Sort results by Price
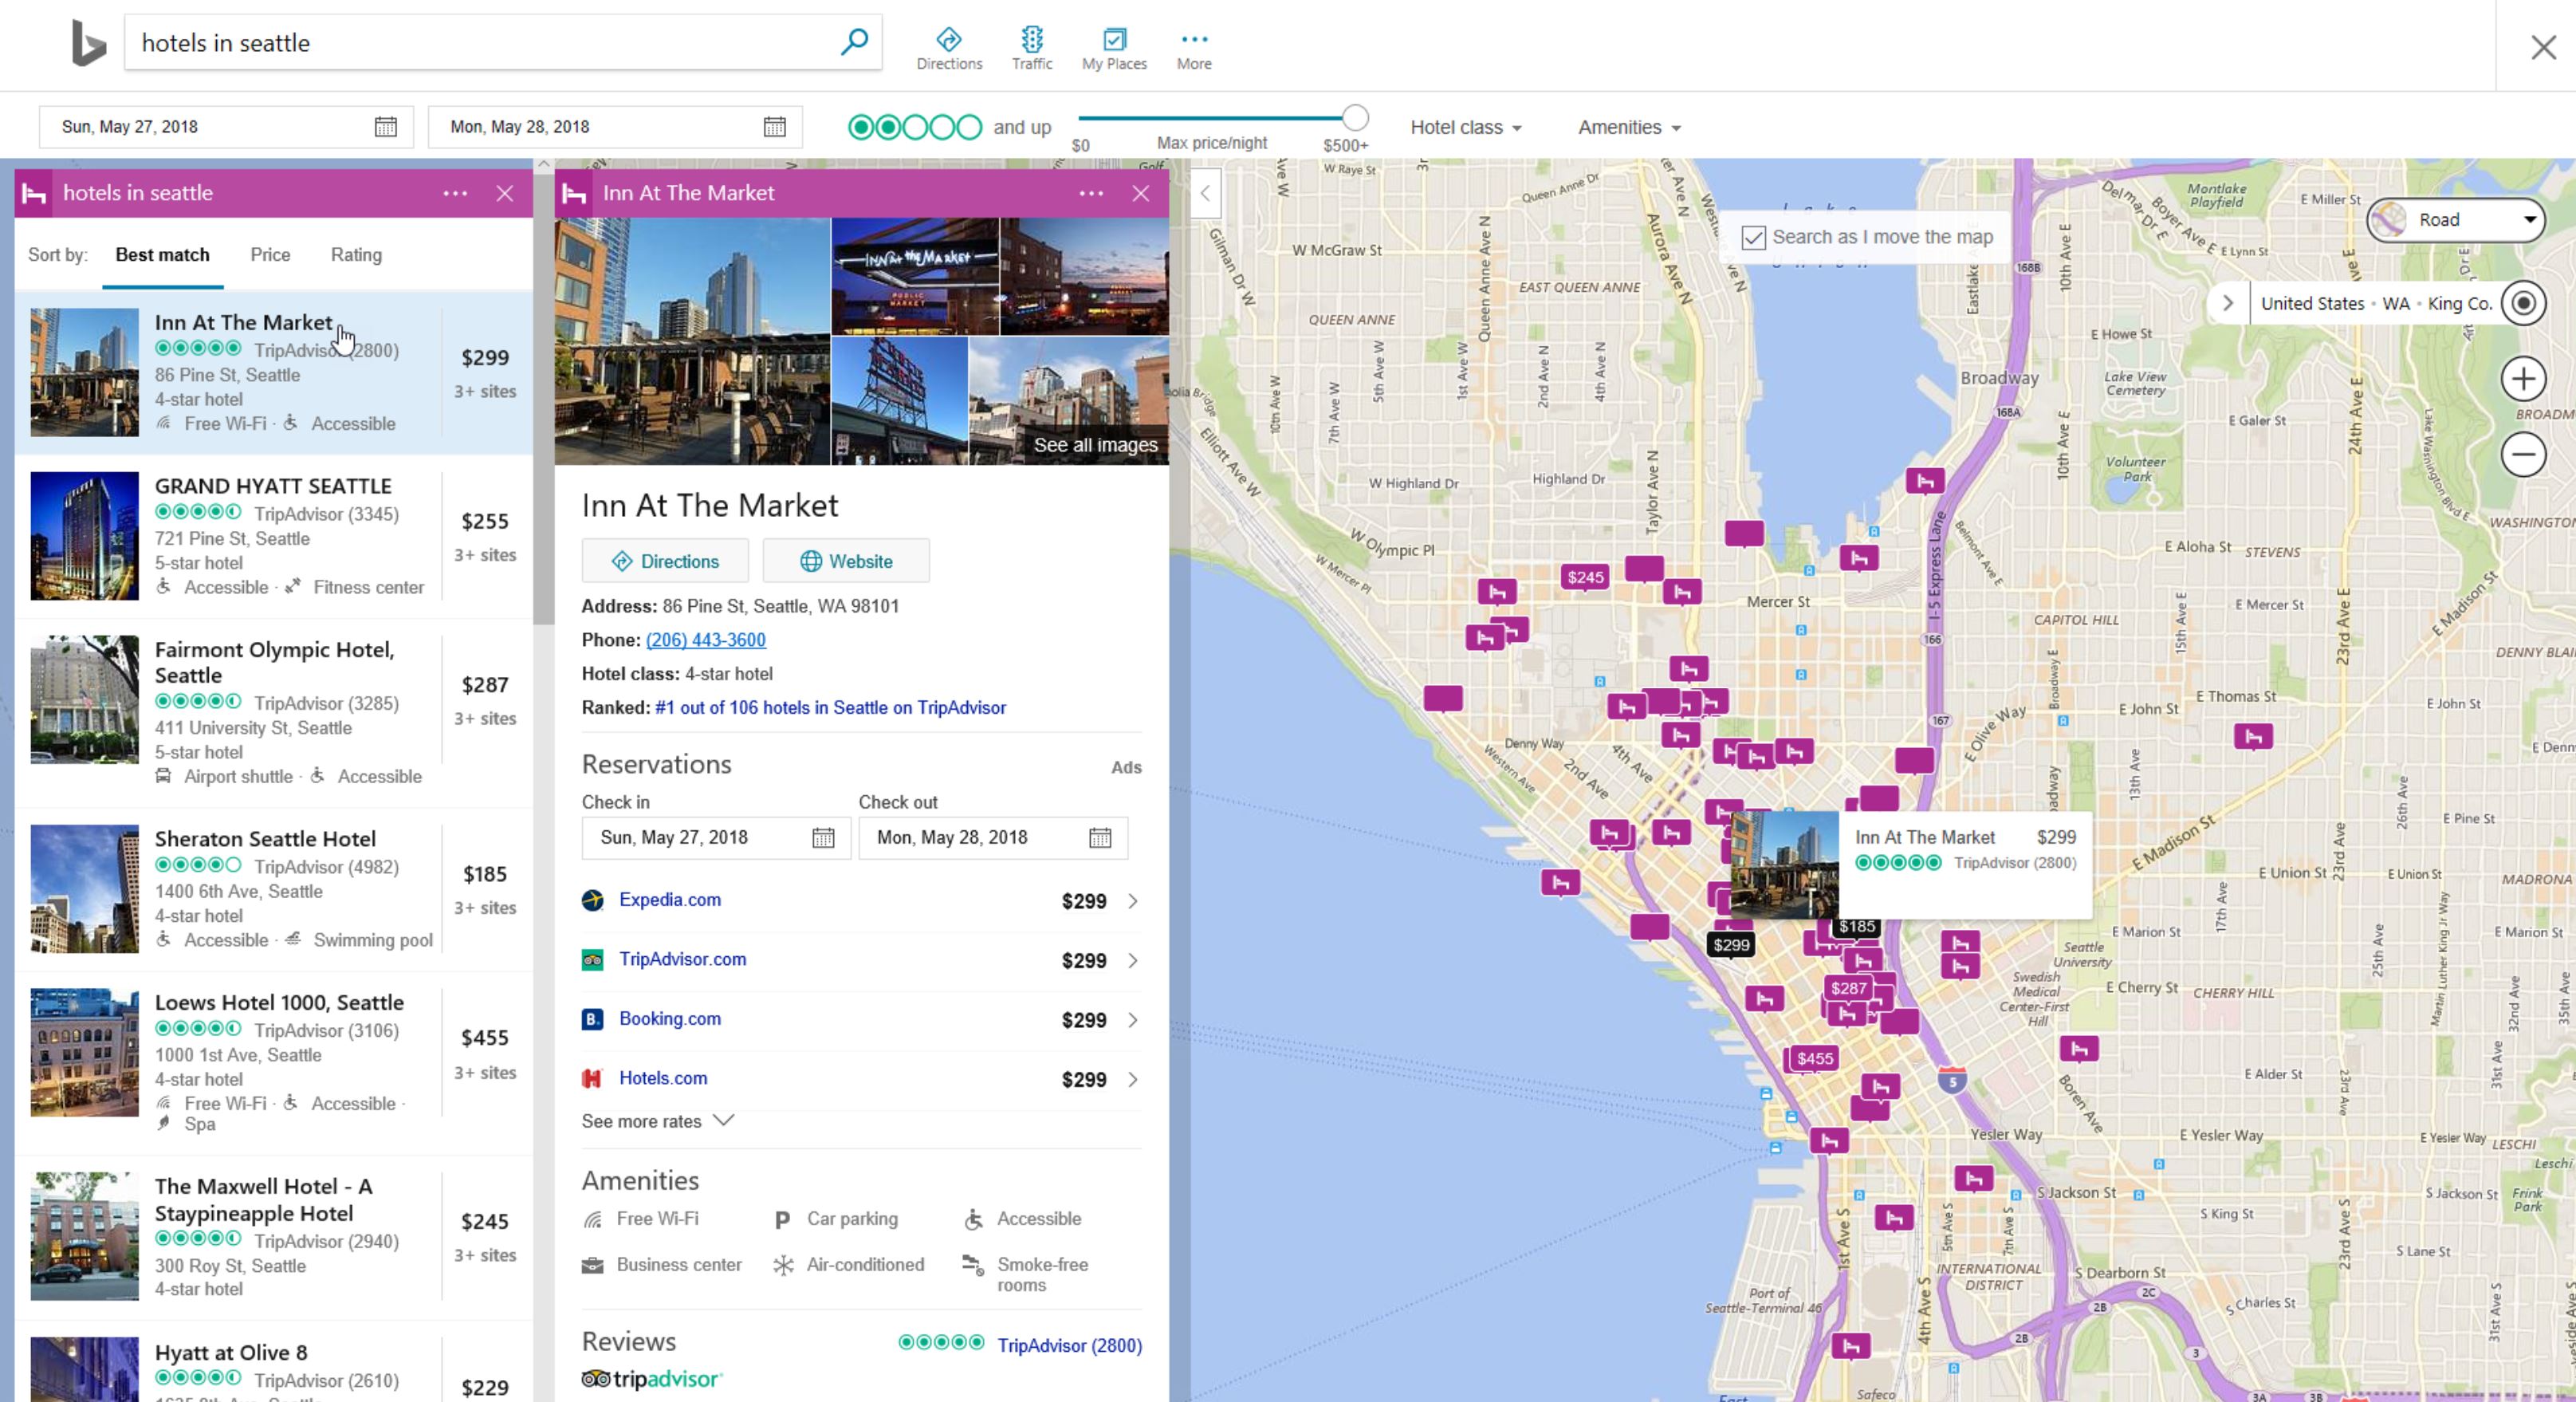The image size is (2576, 1402). [x=270, y=255]
